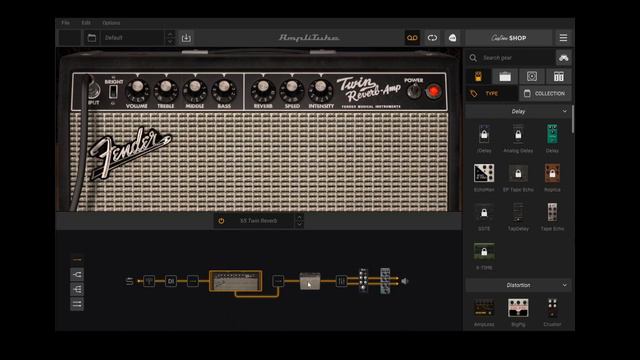Select the green Delay pedal
This screenshot has width=640, height=360.
552,134
